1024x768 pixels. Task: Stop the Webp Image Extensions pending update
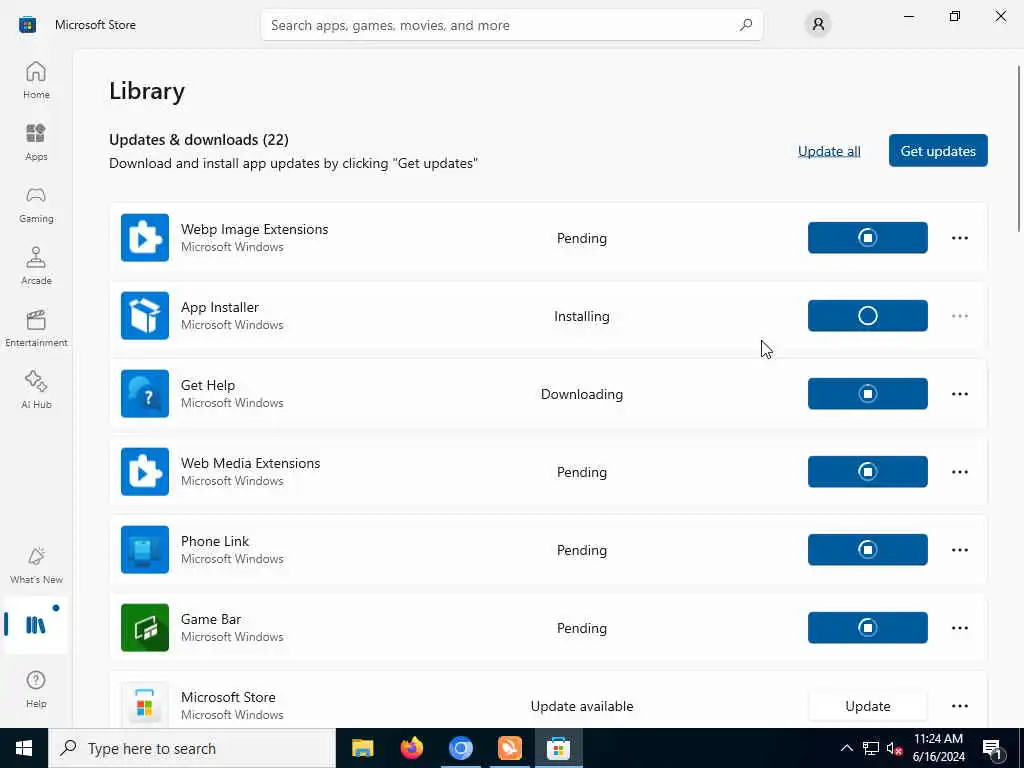(x=867, y=238)
